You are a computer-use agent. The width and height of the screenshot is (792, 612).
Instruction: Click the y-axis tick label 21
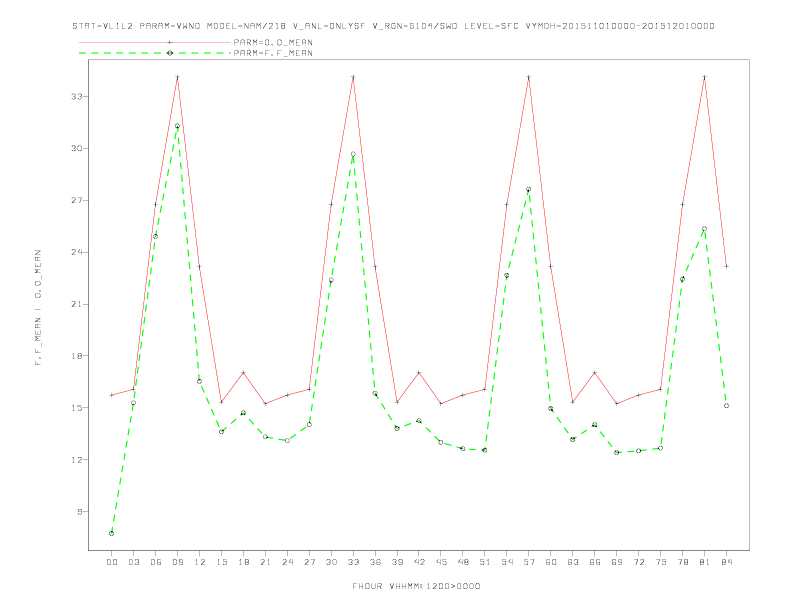(x=77, y=304)
